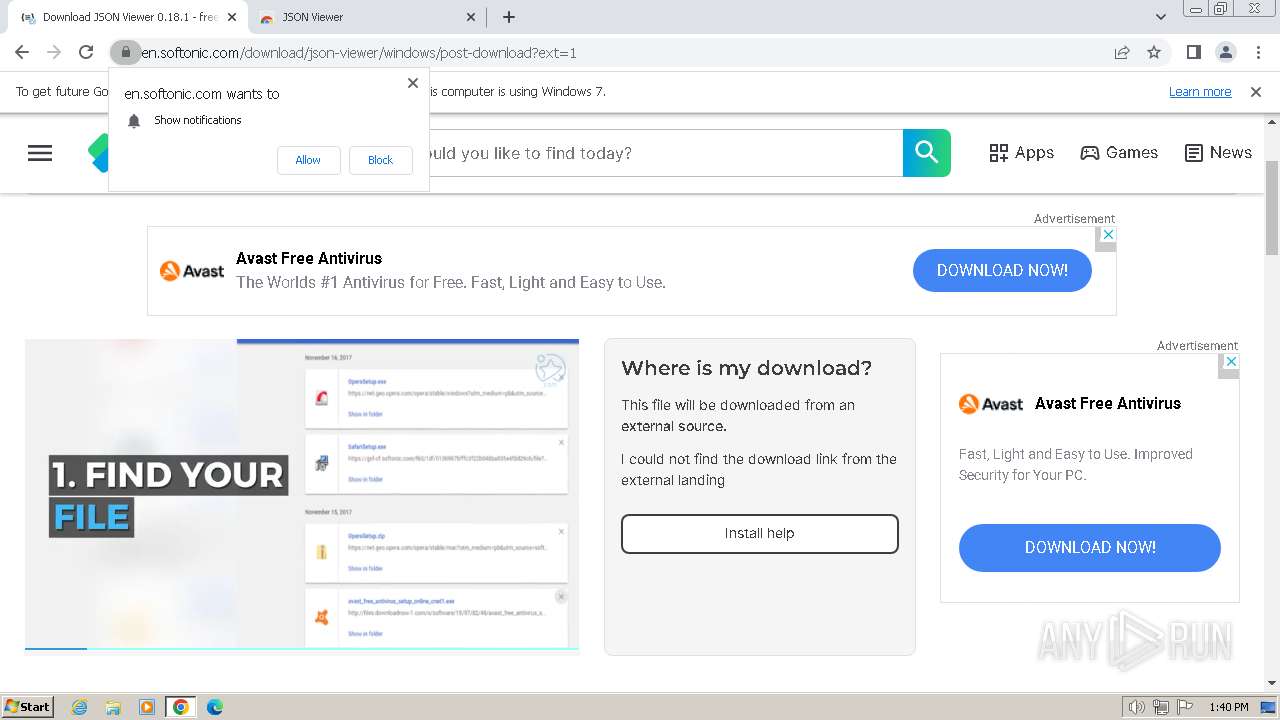Click the address bar URL
The image size is (1280, 720).
[359, 53]
